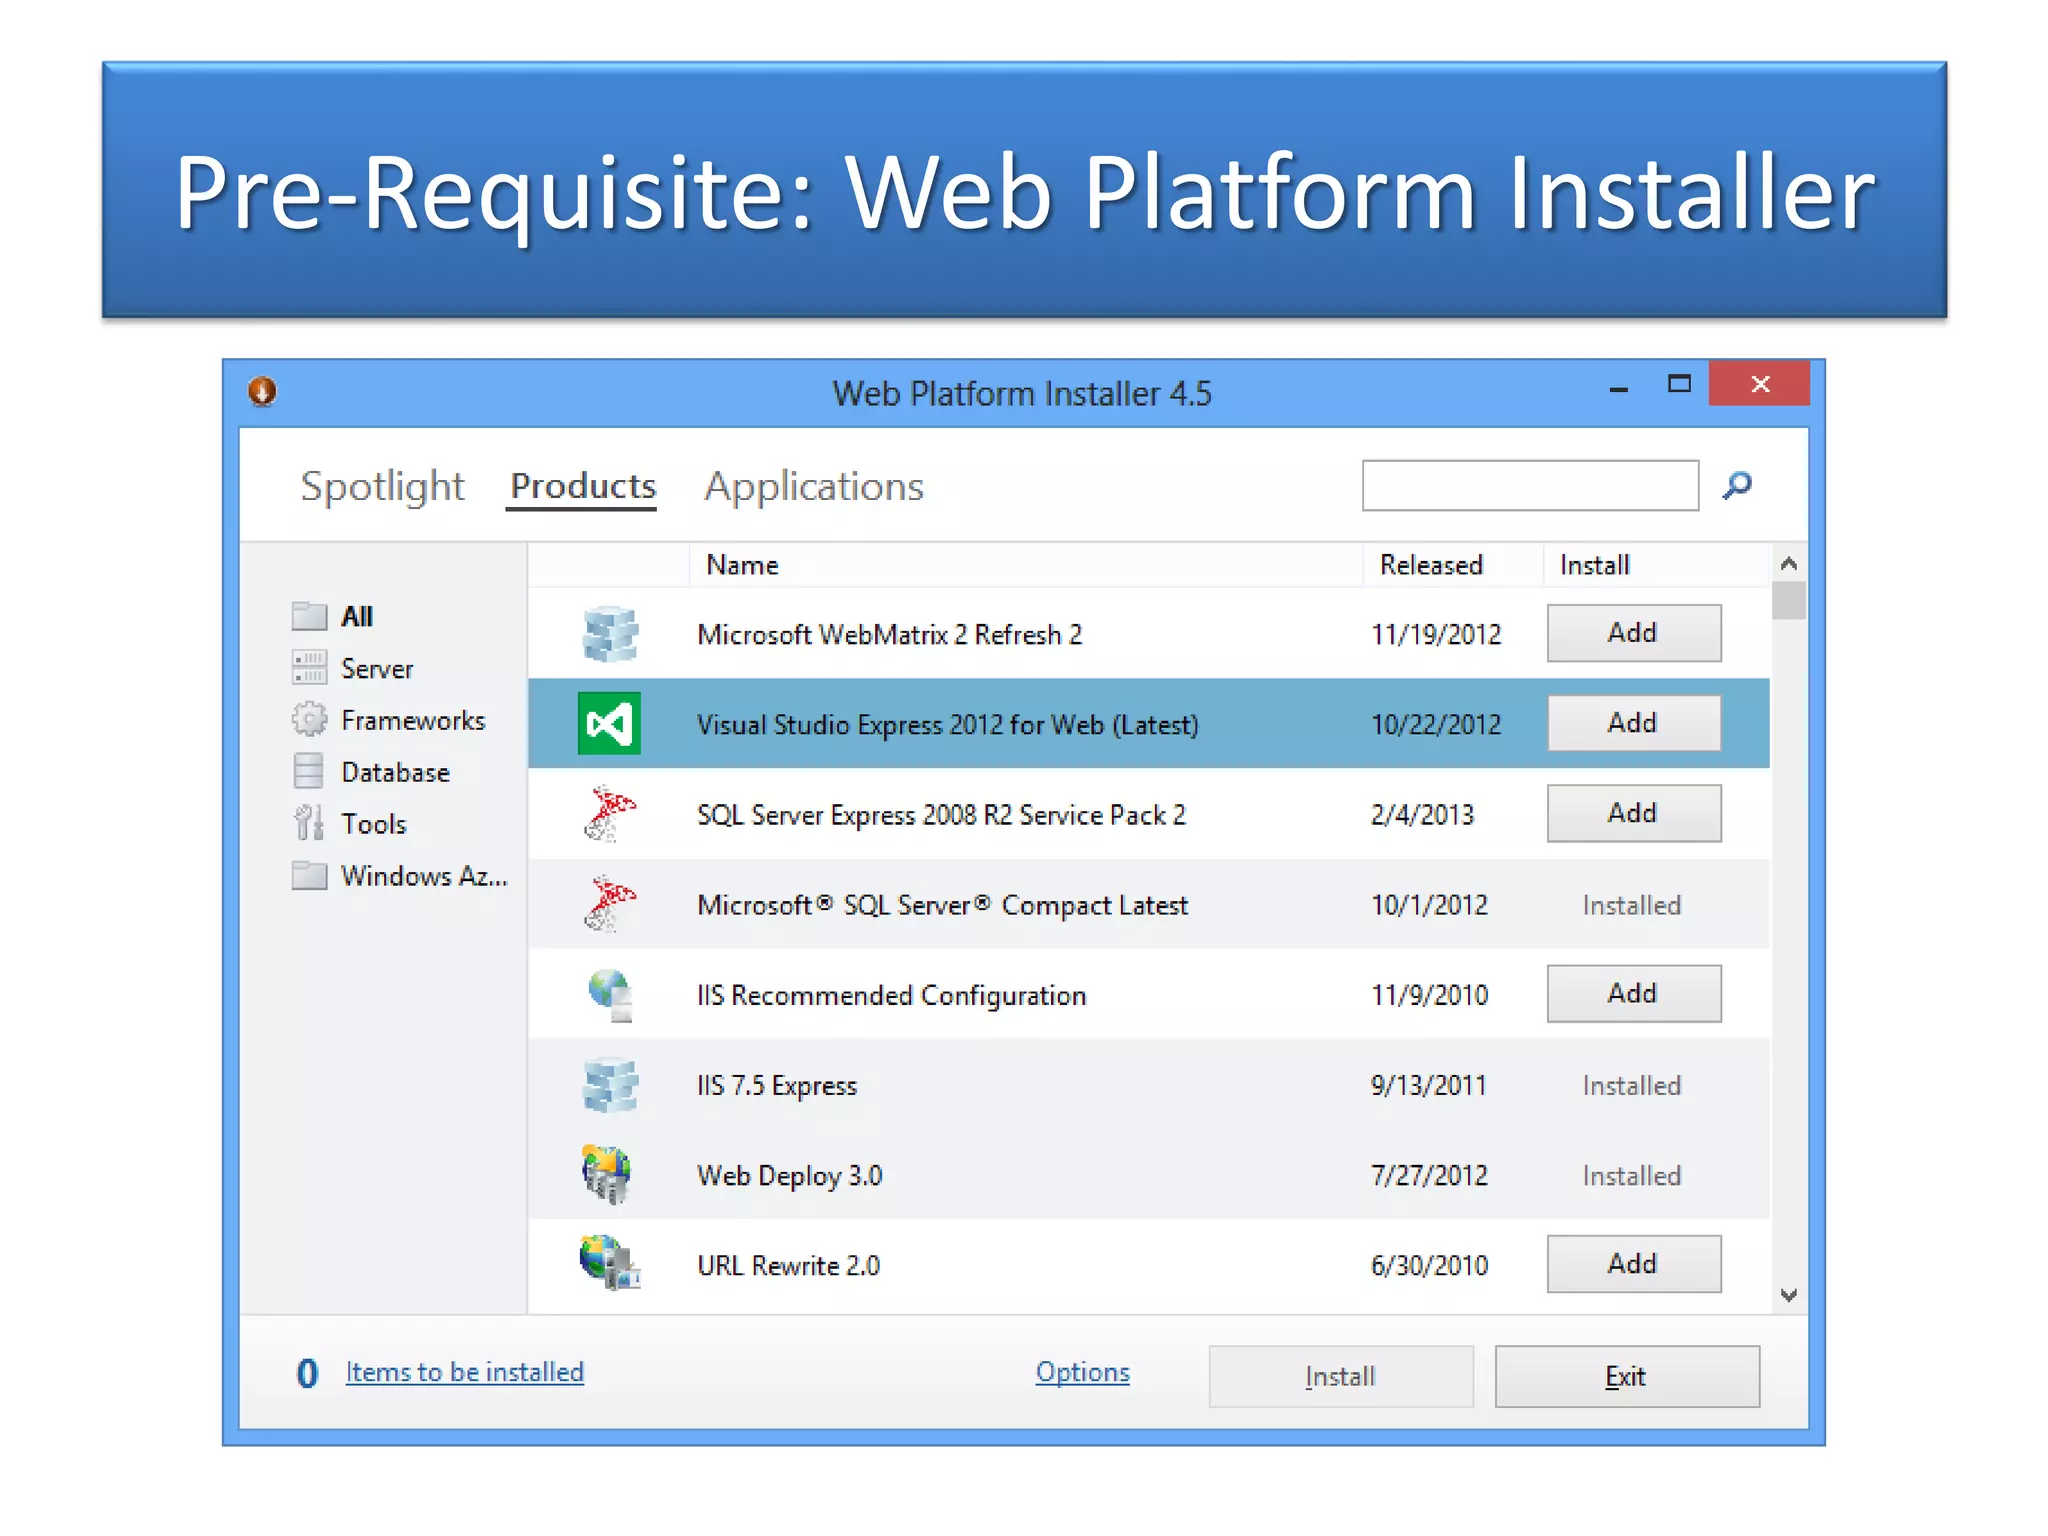Click the Install button at the bottom
This screenshot has width=2048, height=1536.
click(x=1340, y=1376)
